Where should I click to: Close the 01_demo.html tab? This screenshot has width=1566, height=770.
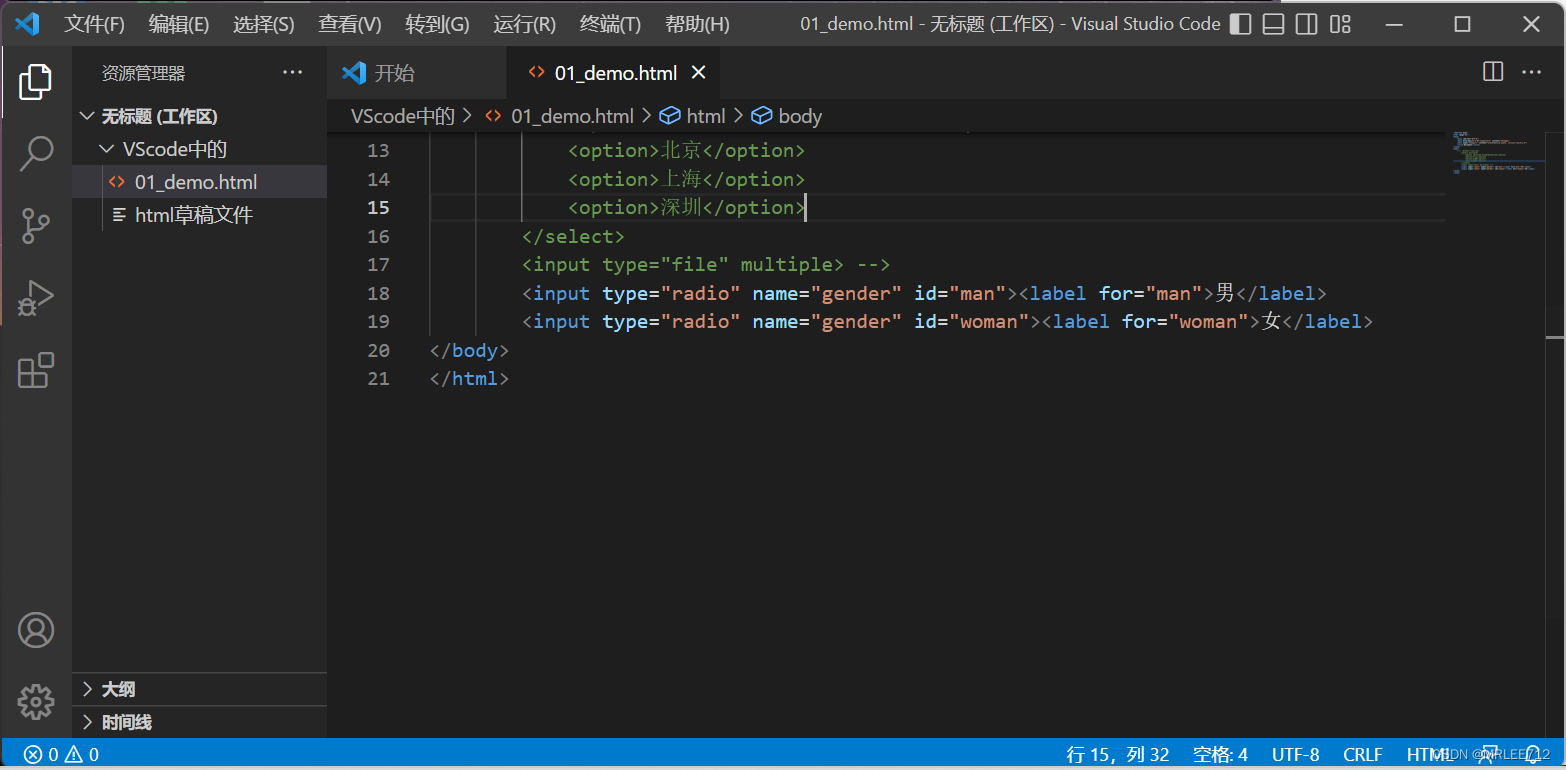point(699,72)
